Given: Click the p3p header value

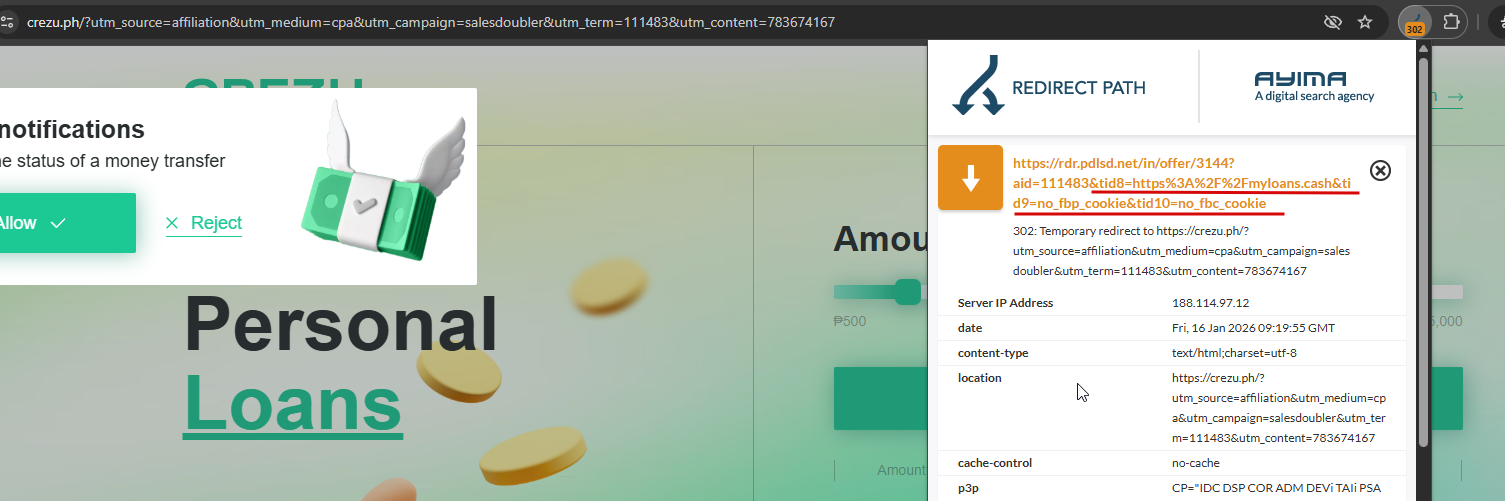Looking at the screenshot, I should point(1276,488).
